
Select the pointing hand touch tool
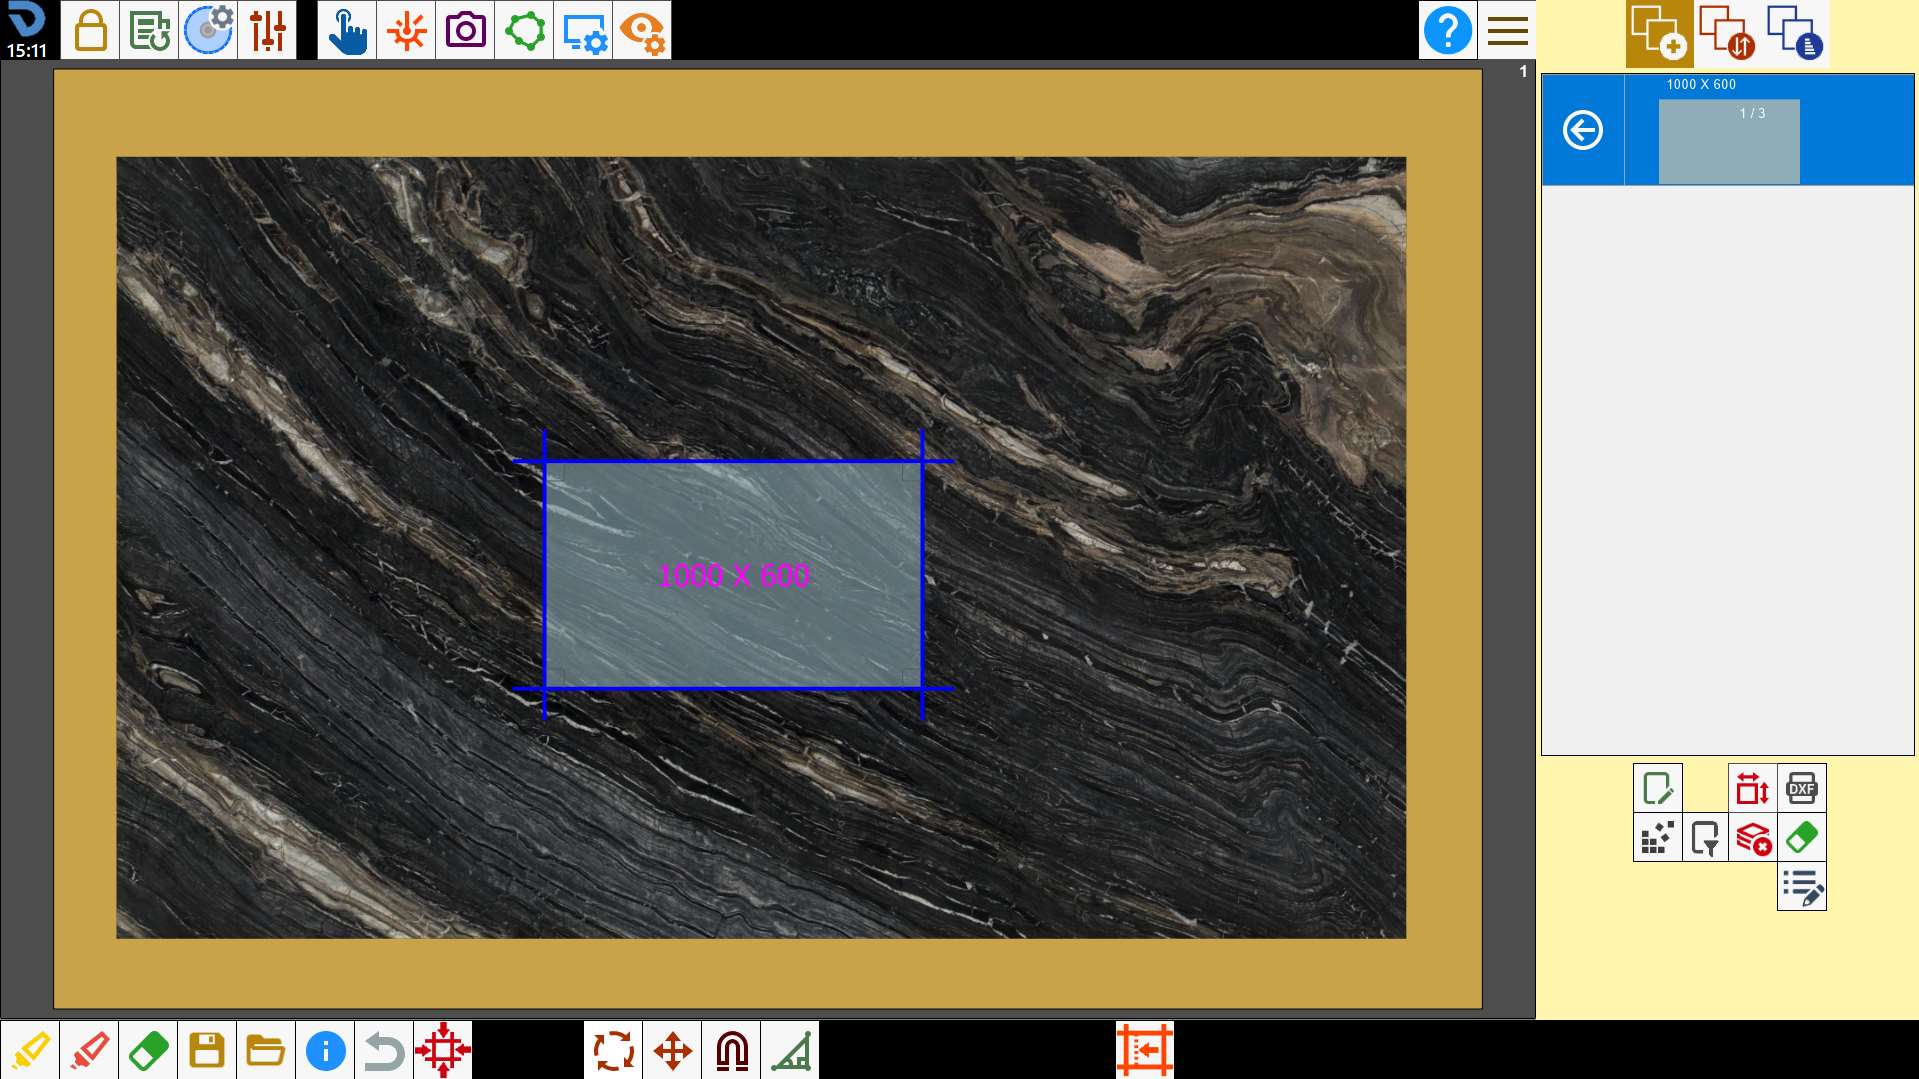[x=347, y=30]
